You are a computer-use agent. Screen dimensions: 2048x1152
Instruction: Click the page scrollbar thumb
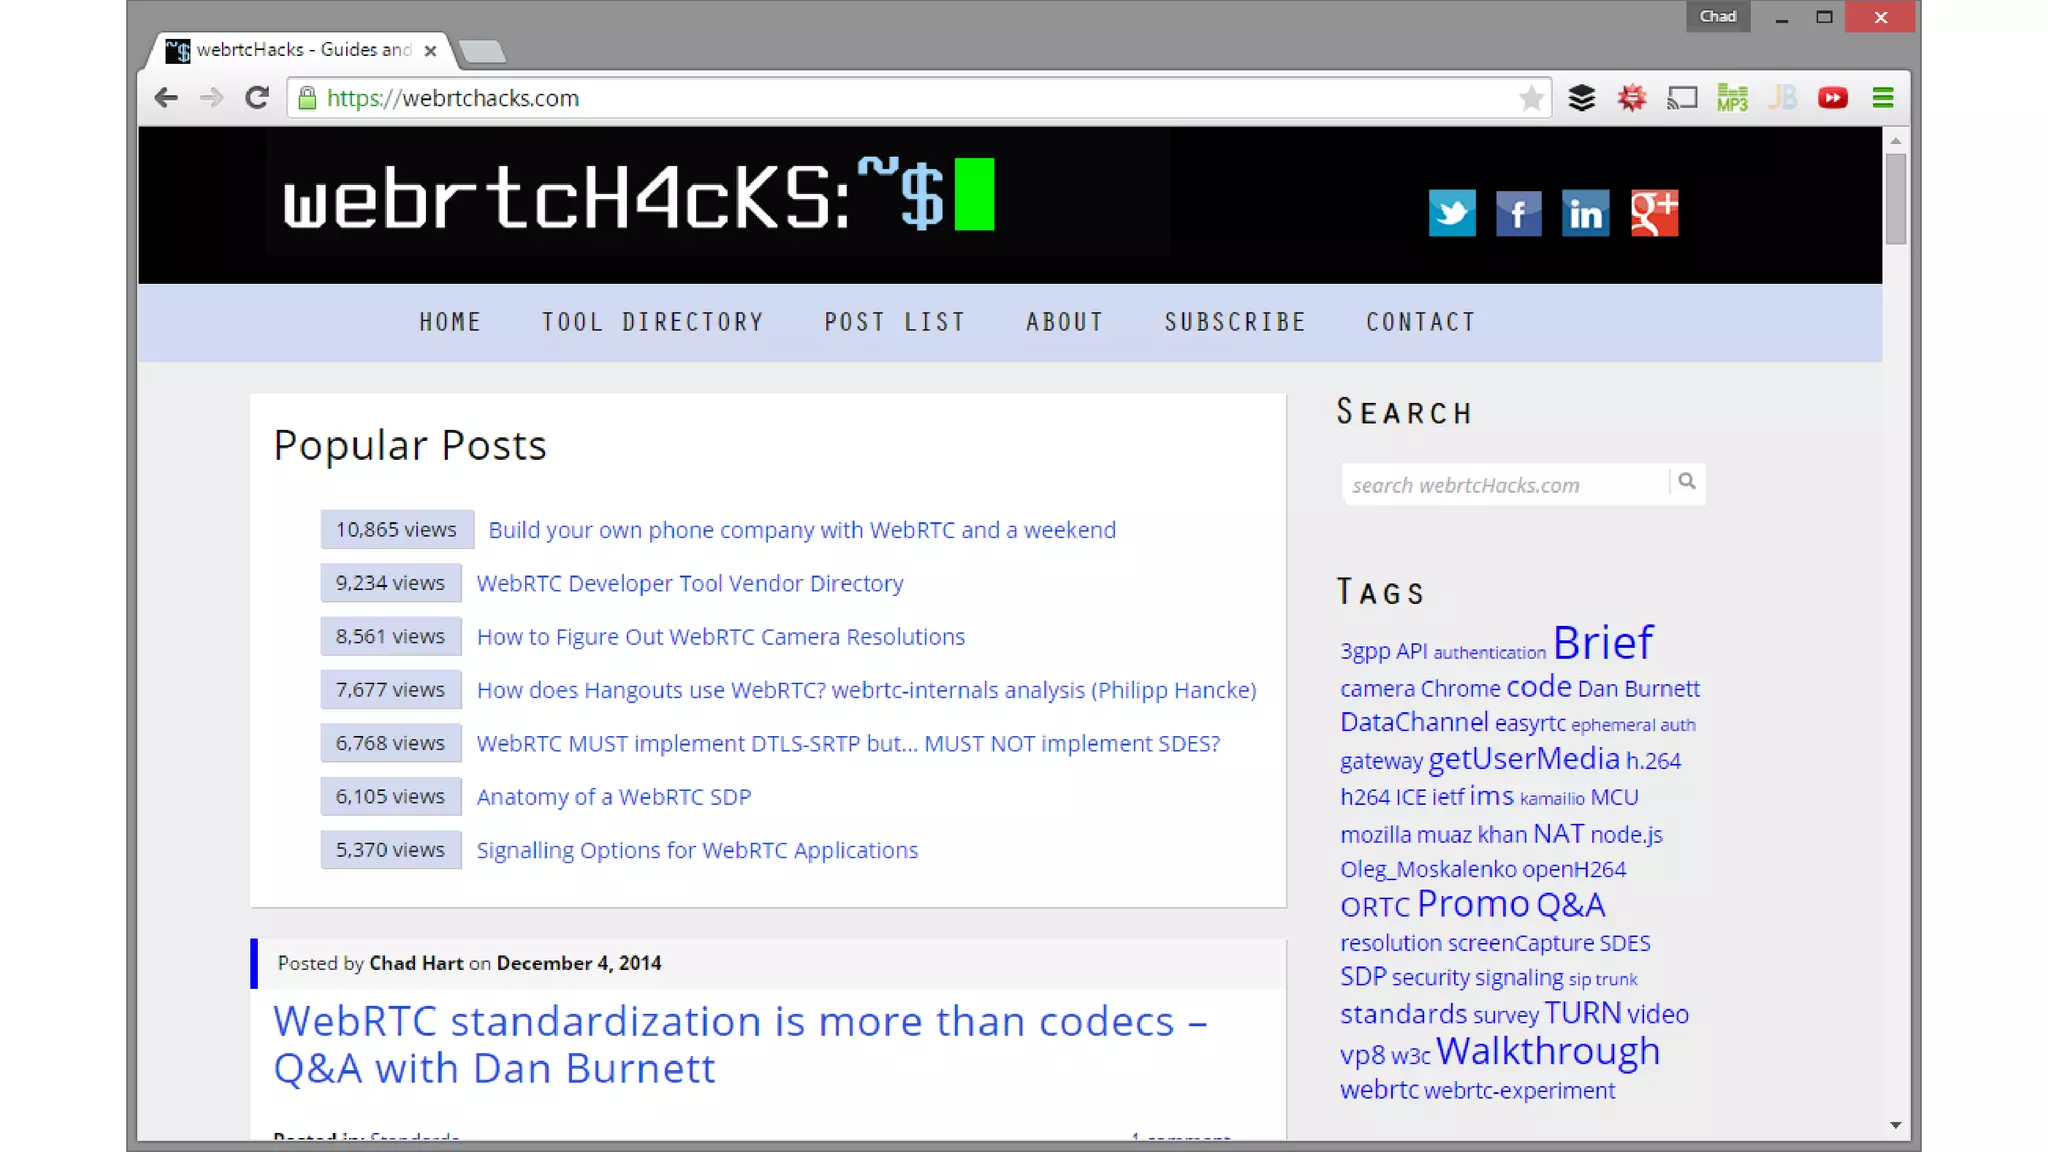1896,198
